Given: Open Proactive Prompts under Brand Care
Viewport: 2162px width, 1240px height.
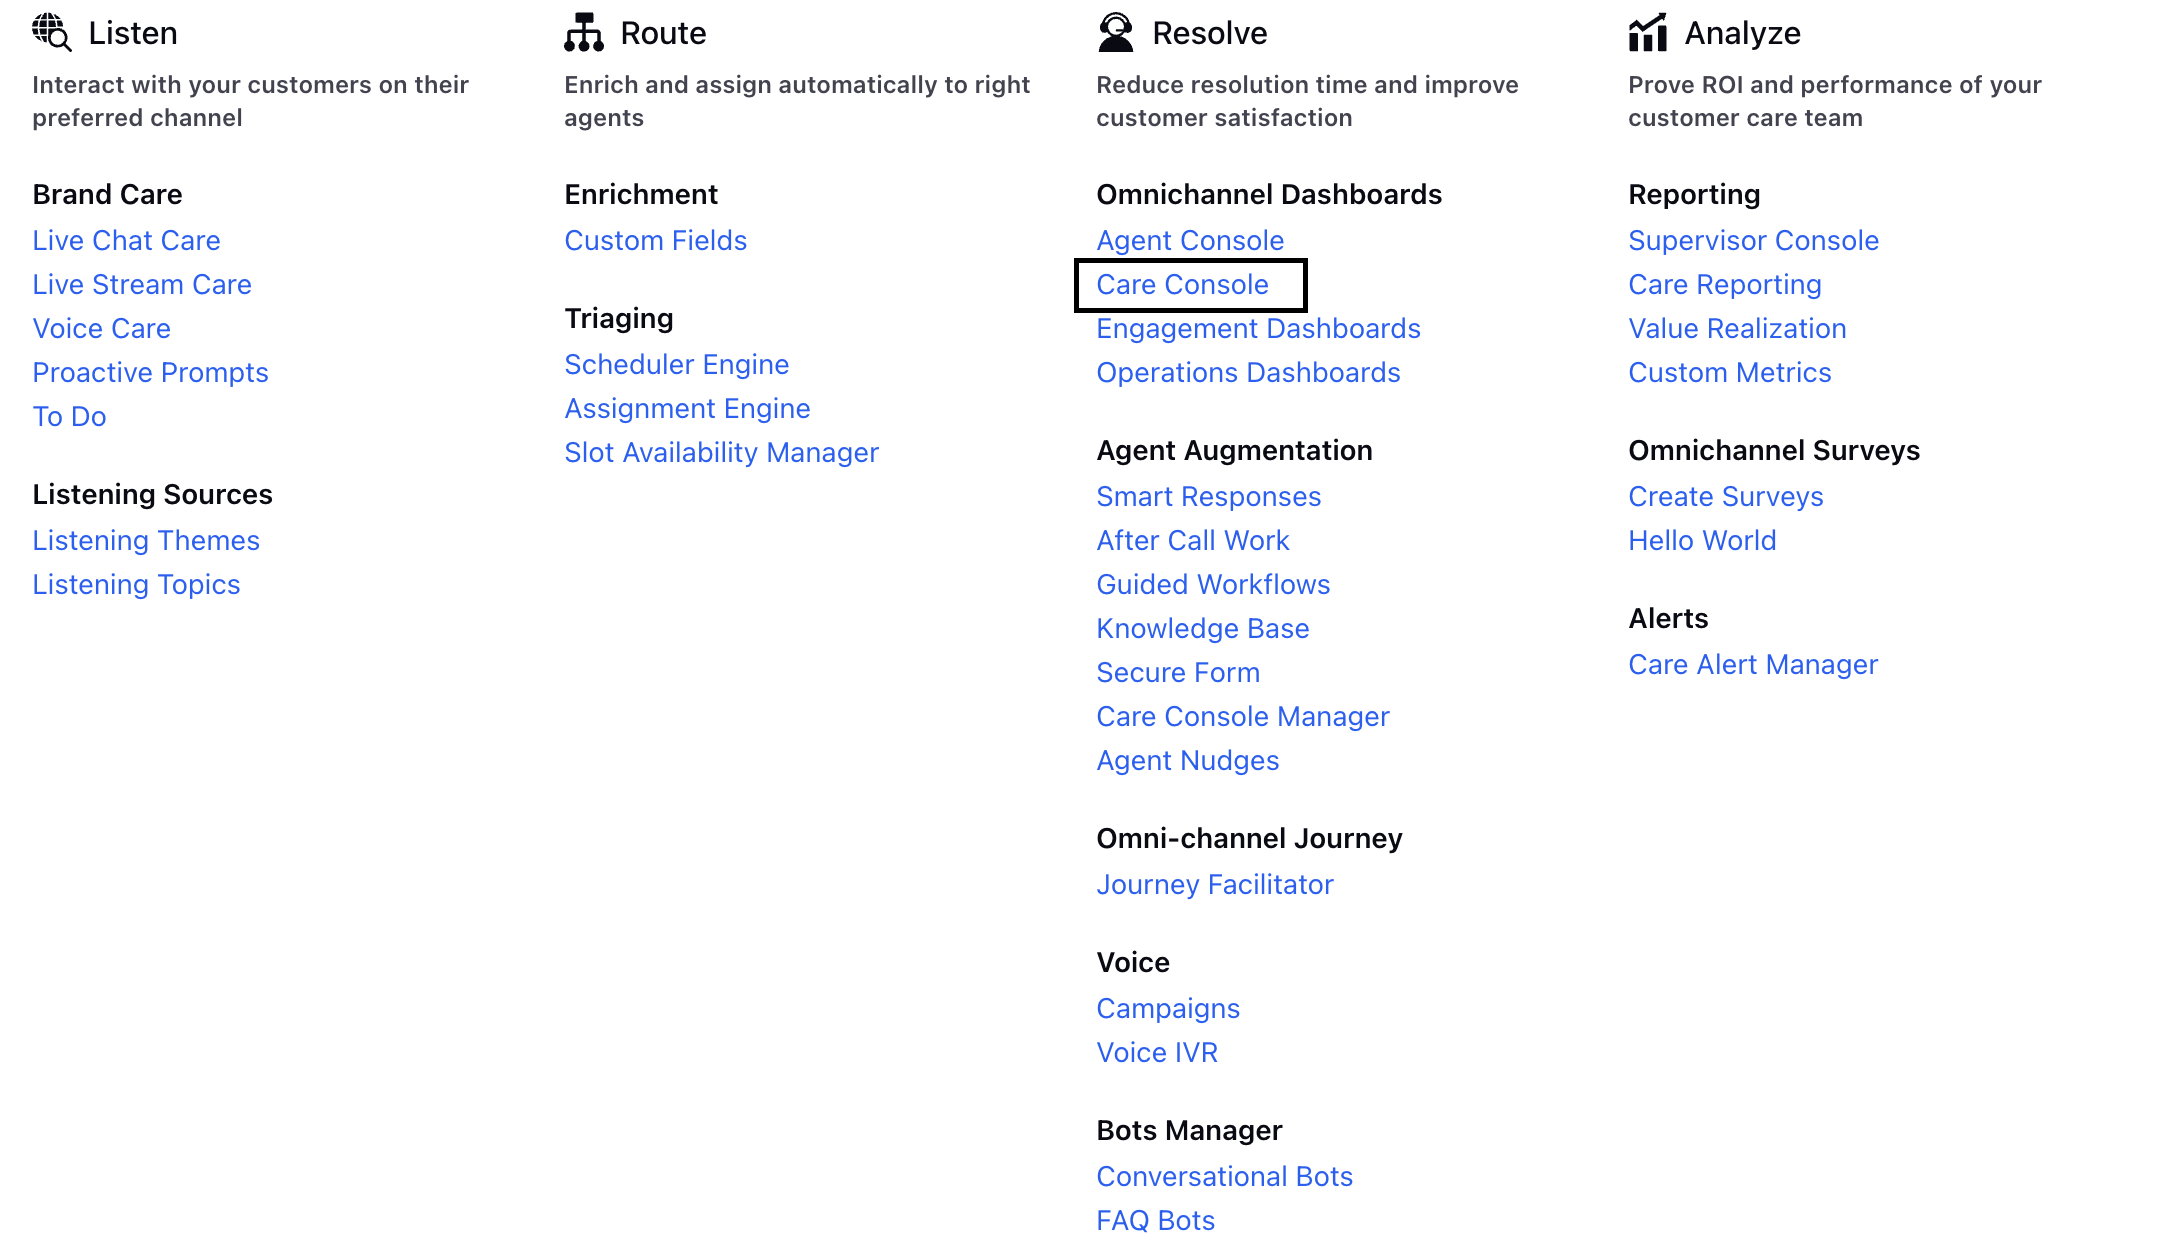Looking at the screenshot, I should (150, 373).
